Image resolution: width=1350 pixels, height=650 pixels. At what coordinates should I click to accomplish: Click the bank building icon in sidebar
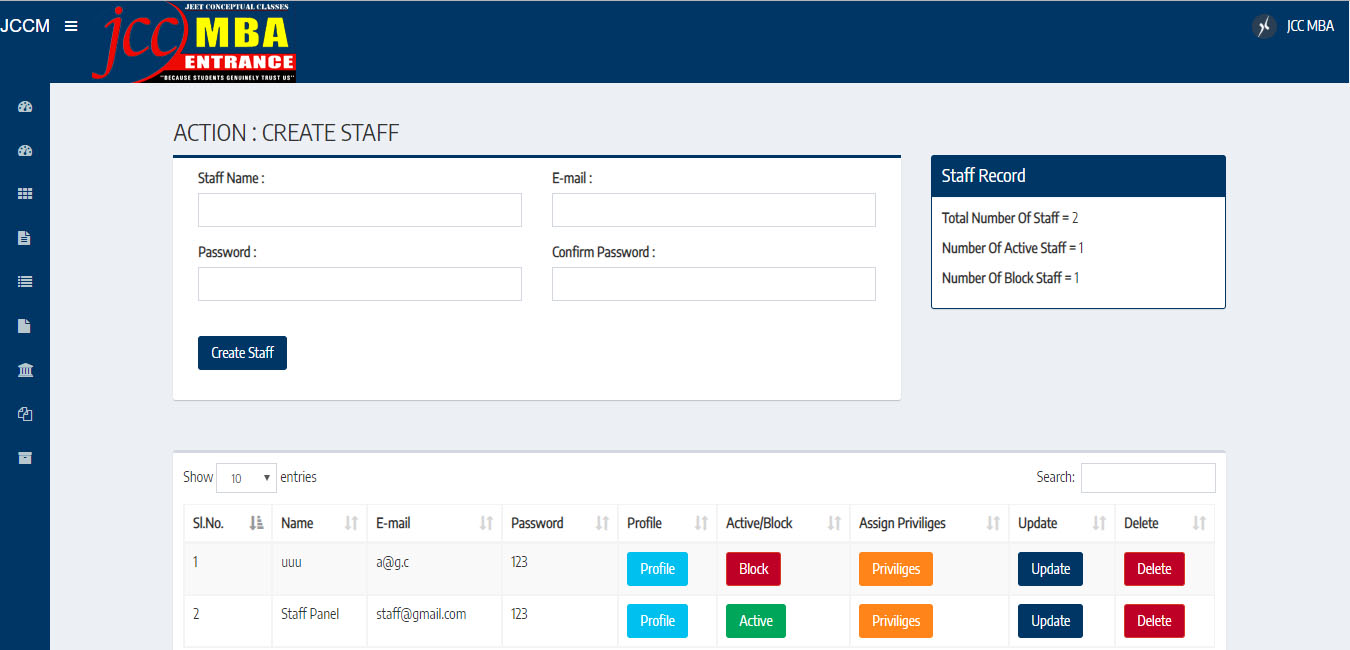tap(25, 370)
